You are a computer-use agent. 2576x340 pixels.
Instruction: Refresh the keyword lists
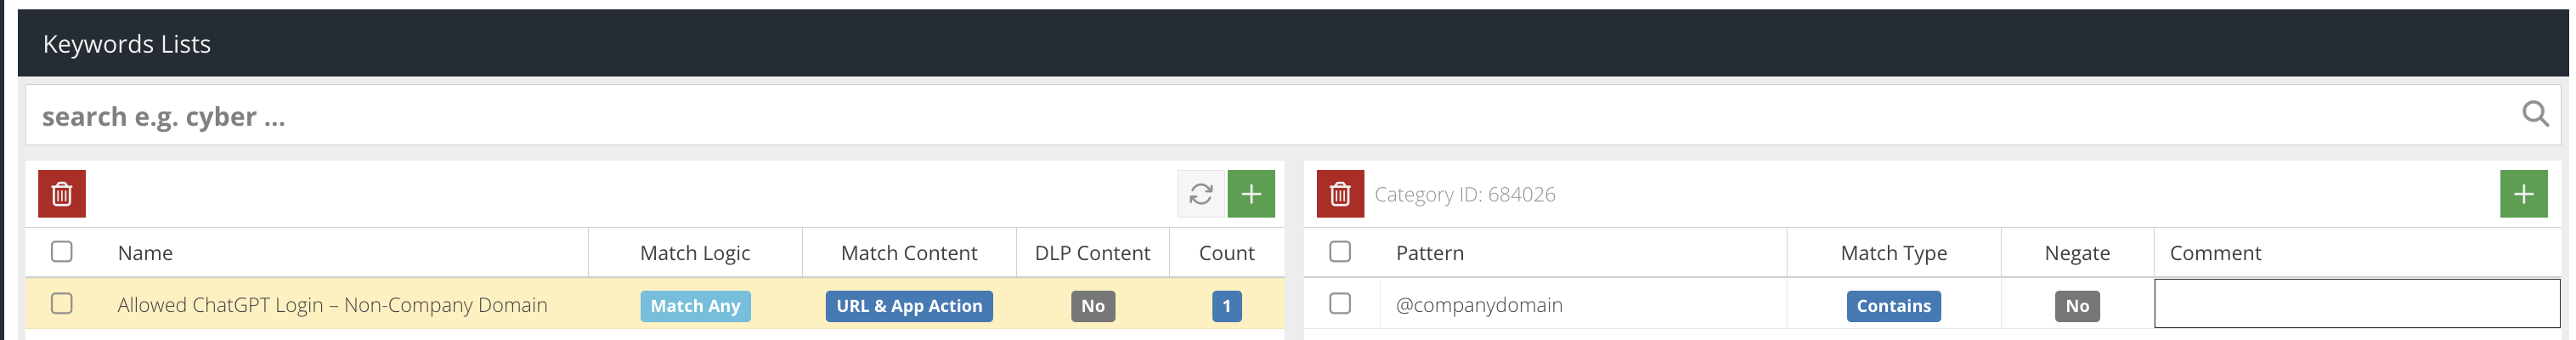pos(1201,194)
